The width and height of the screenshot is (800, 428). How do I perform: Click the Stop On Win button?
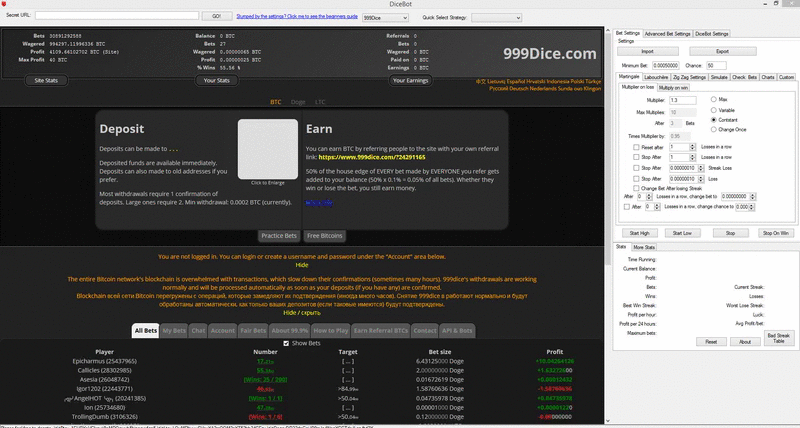point(776,233)
